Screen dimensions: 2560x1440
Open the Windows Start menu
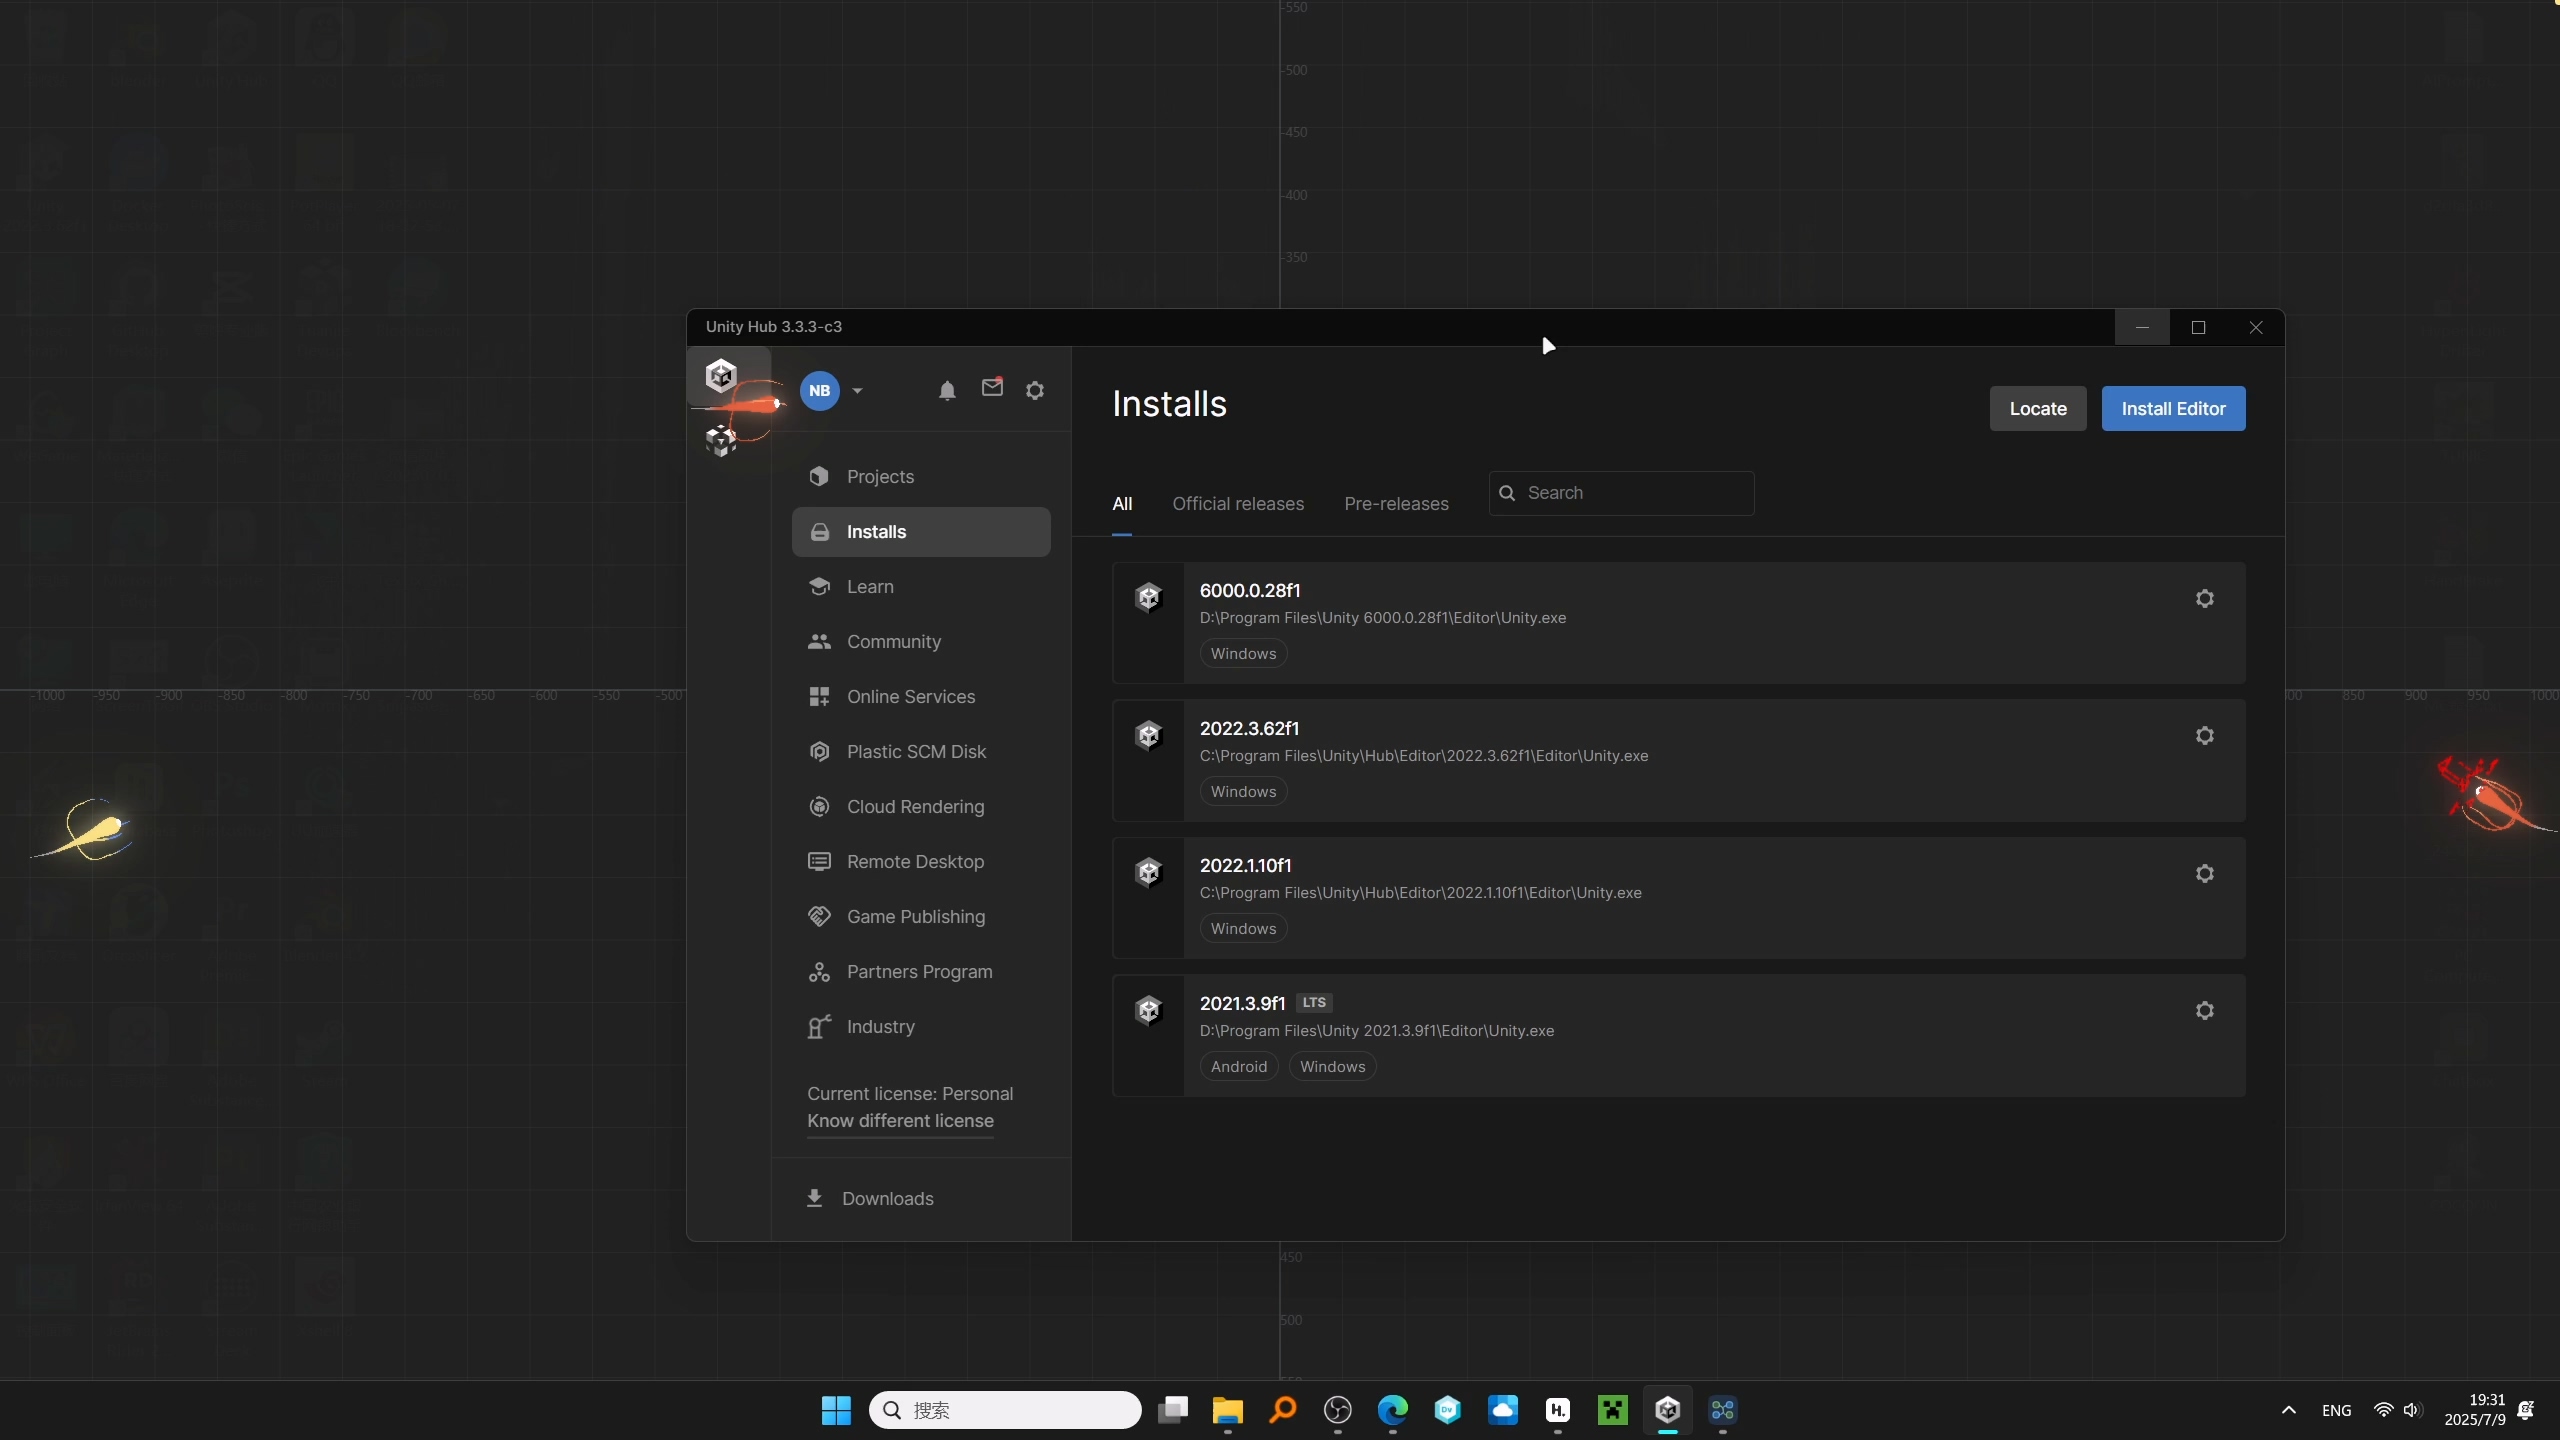click(x=836, y=1410)
